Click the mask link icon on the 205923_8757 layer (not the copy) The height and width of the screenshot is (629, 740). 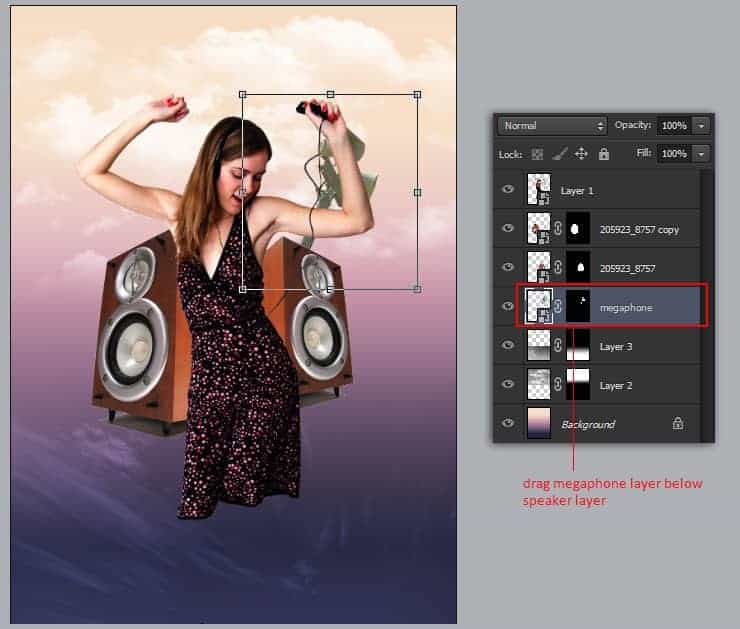click(x=558, y=267)
